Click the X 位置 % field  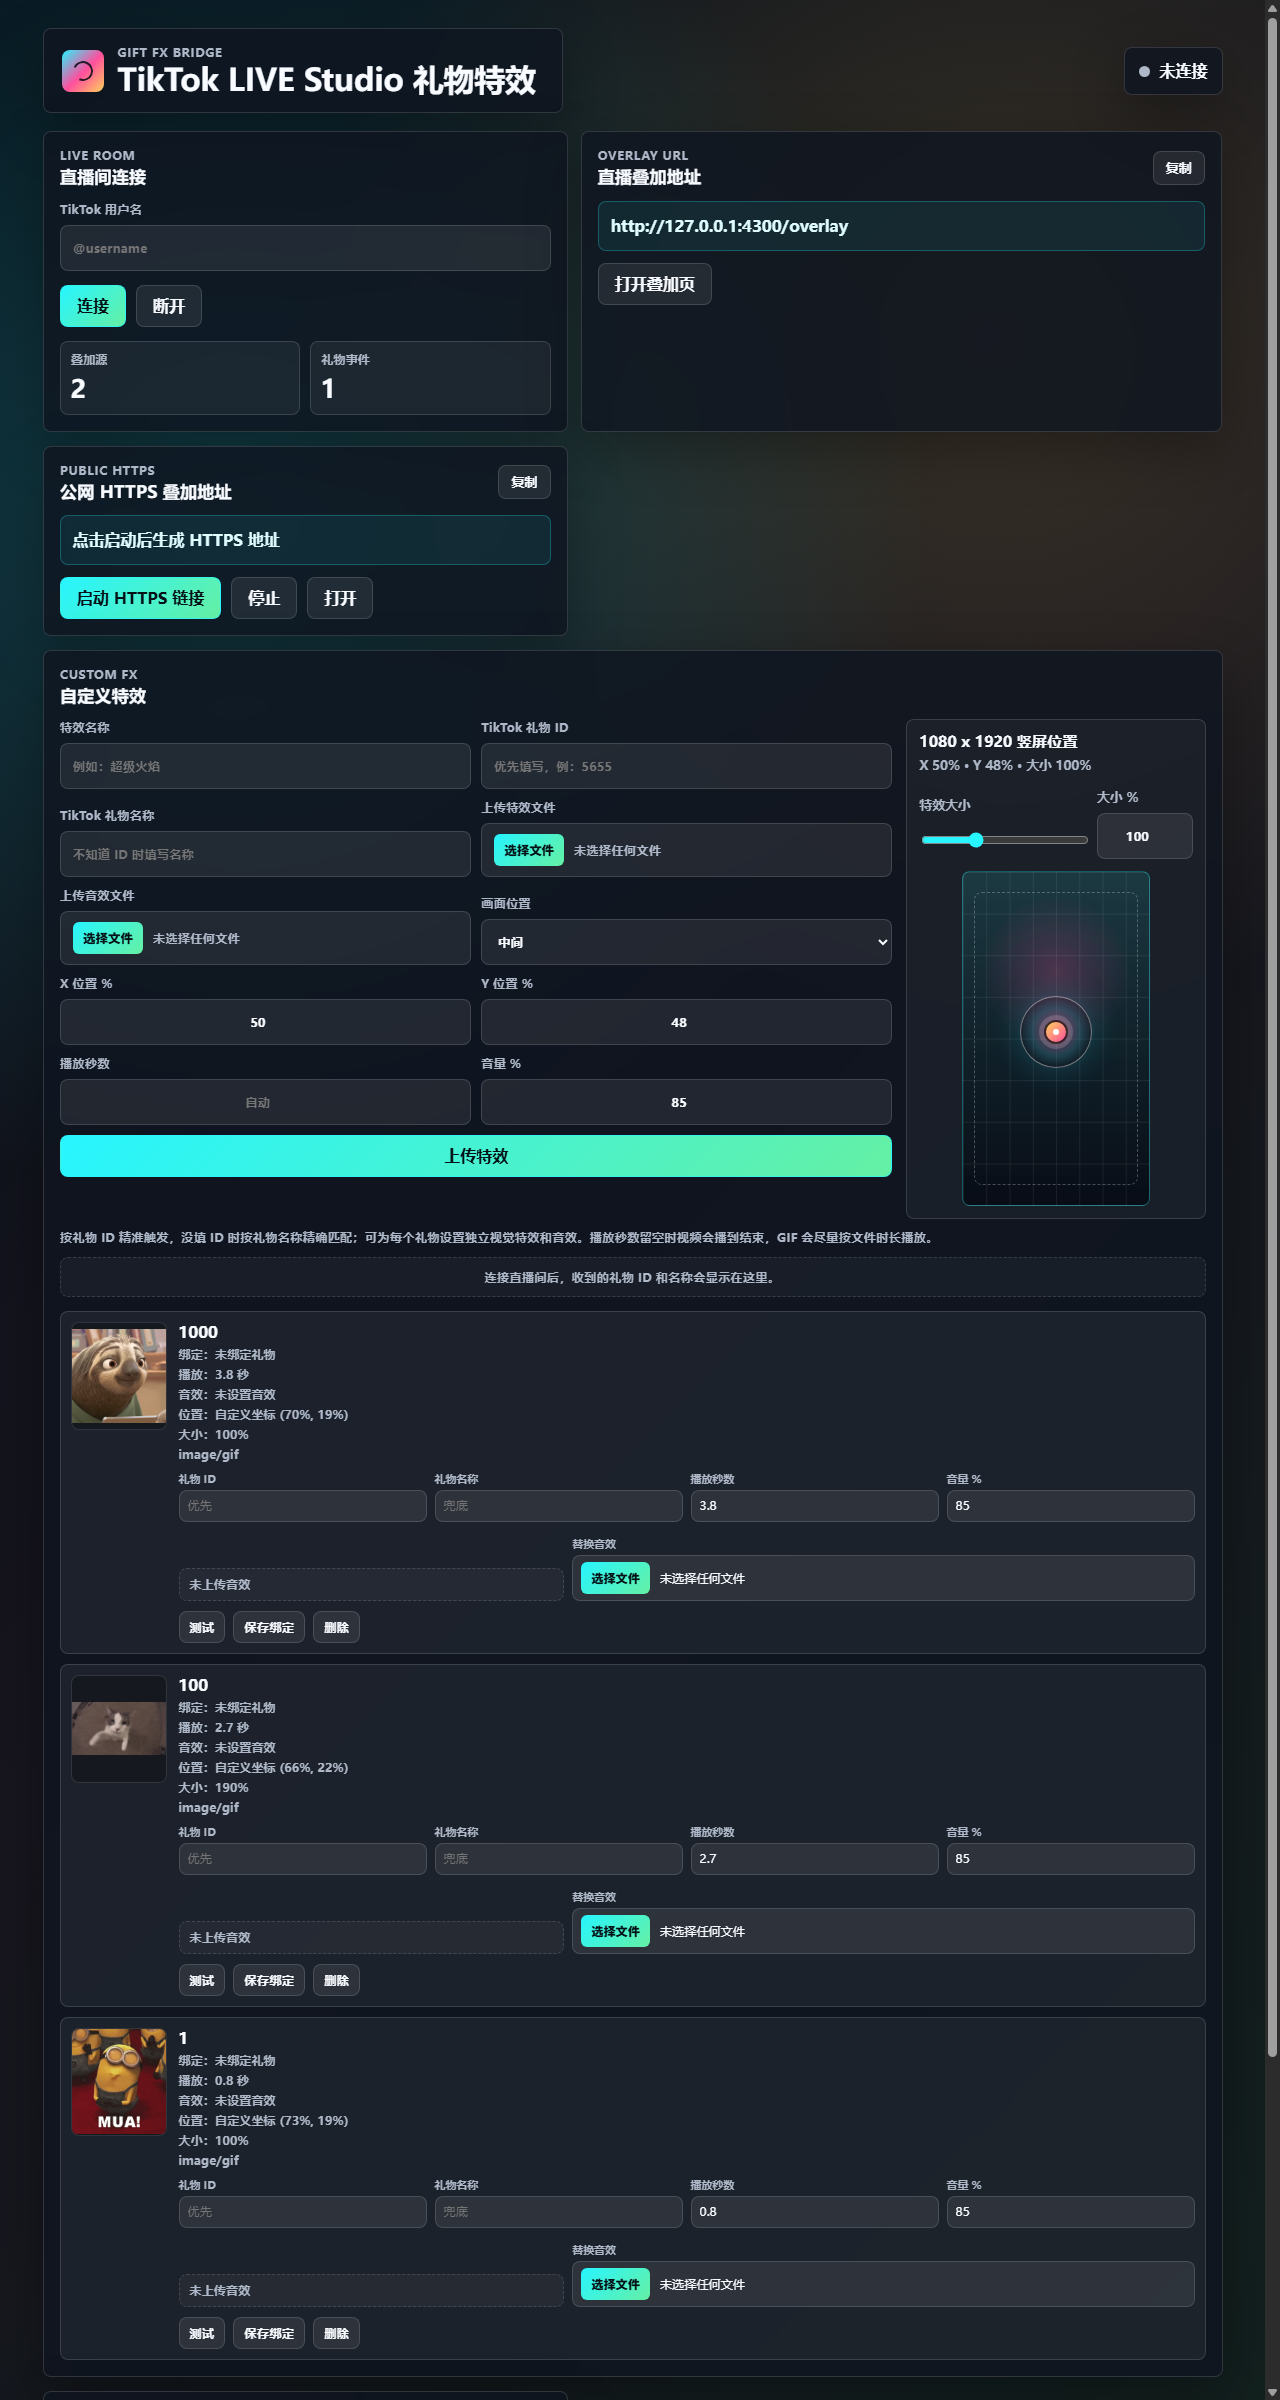click(x=265, y=1022)
